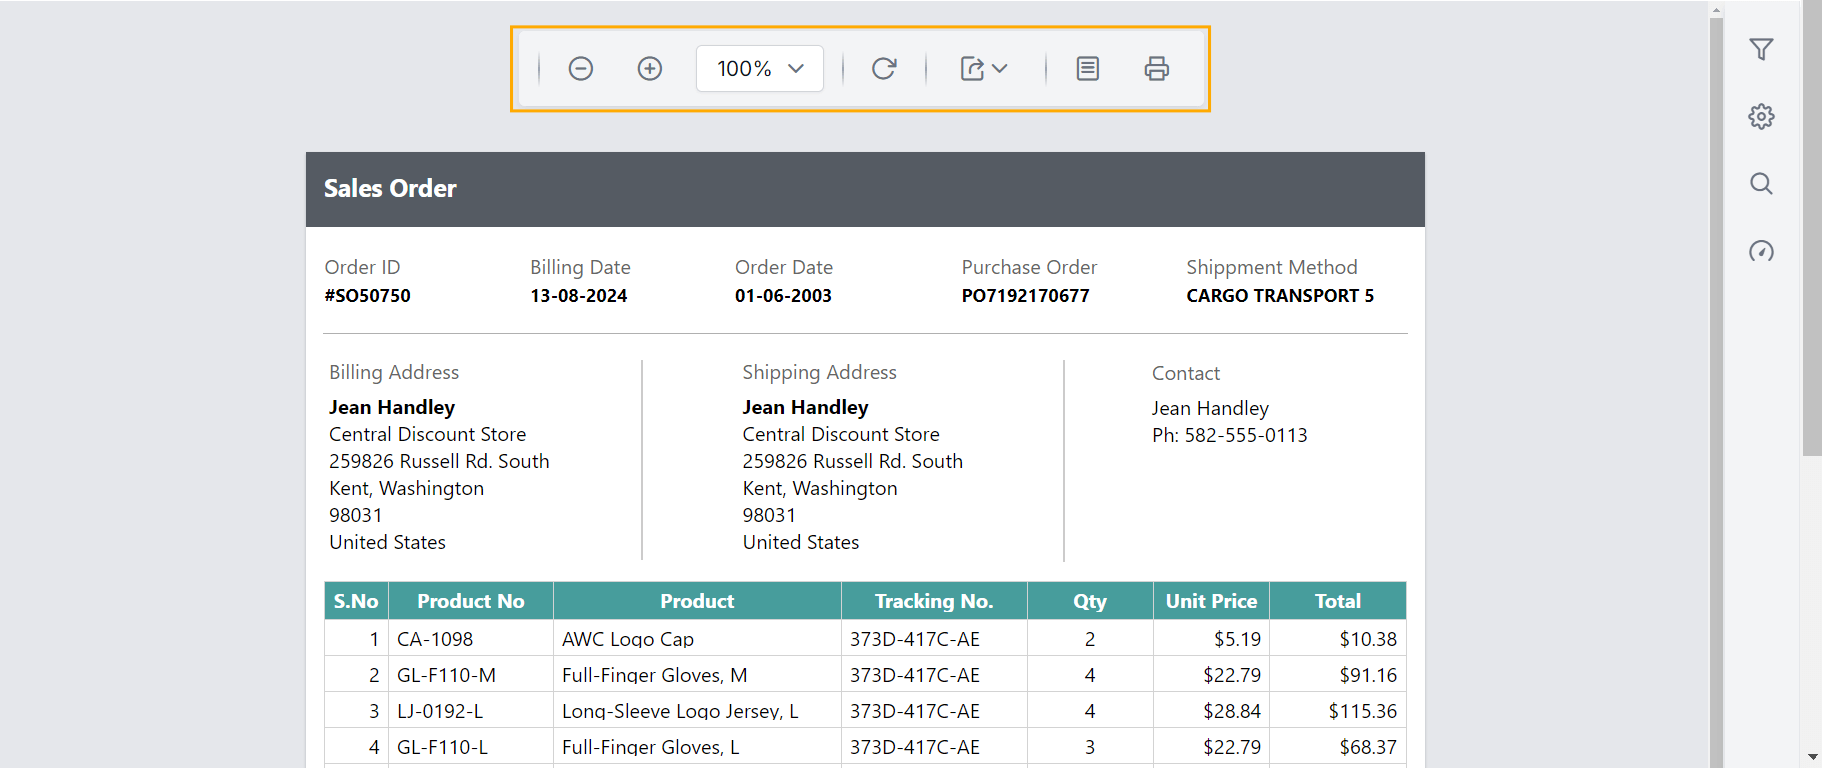Click the contact phone number 582-555-0113

pos(1245,435)
